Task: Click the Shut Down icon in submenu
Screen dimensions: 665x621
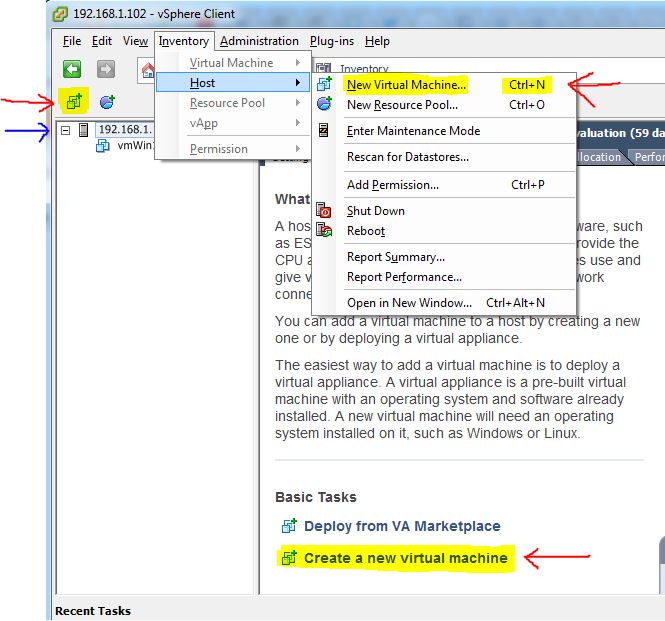Action: 324,210
